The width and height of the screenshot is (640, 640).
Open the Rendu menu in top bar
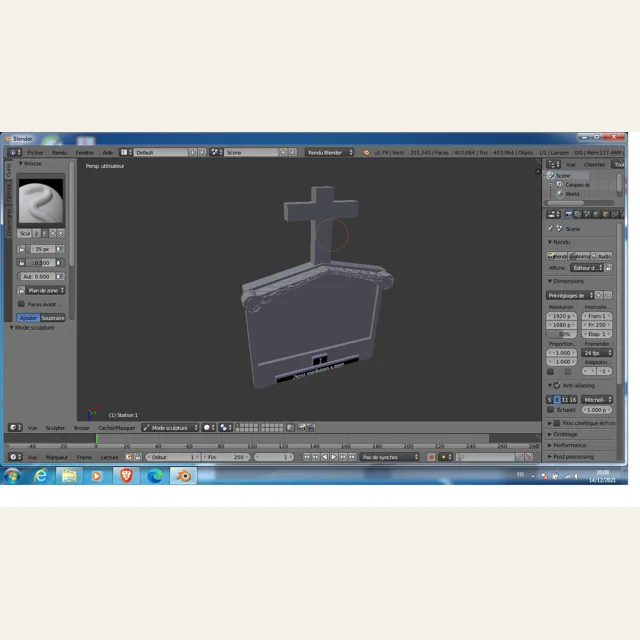click(60, 152)
